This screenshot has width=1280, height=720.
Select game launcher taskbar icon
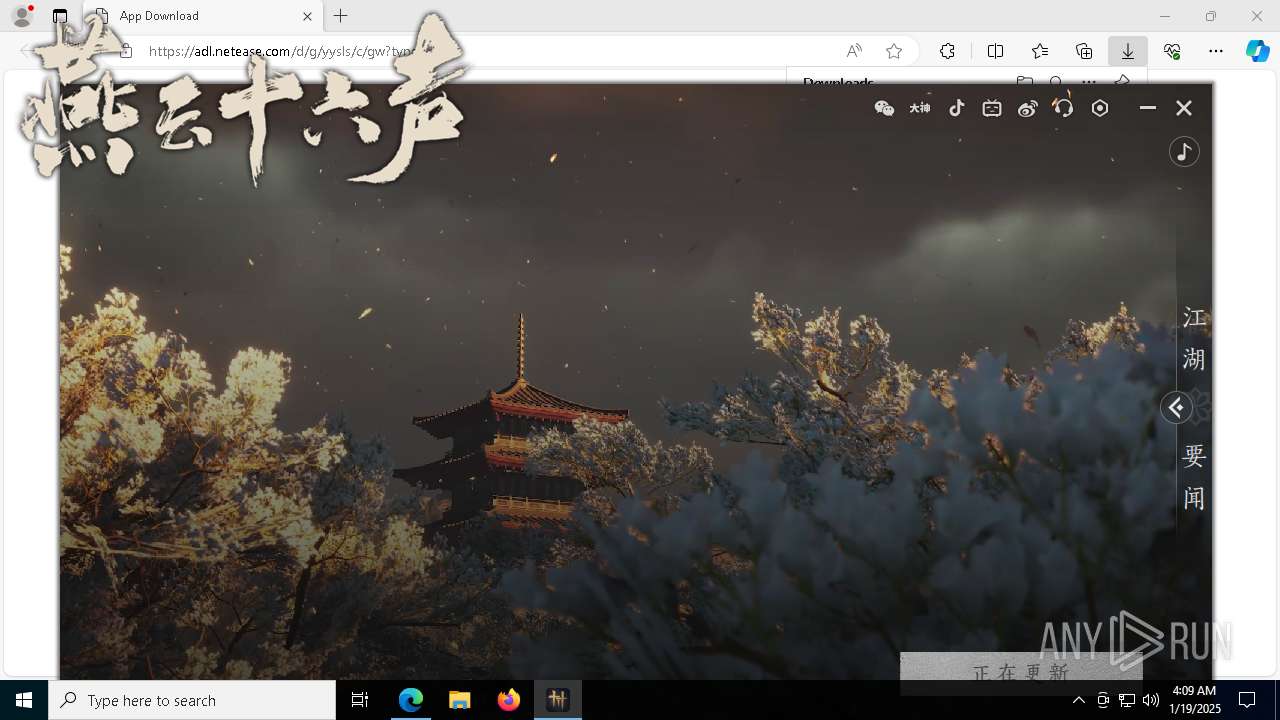(x=558, y=700)
